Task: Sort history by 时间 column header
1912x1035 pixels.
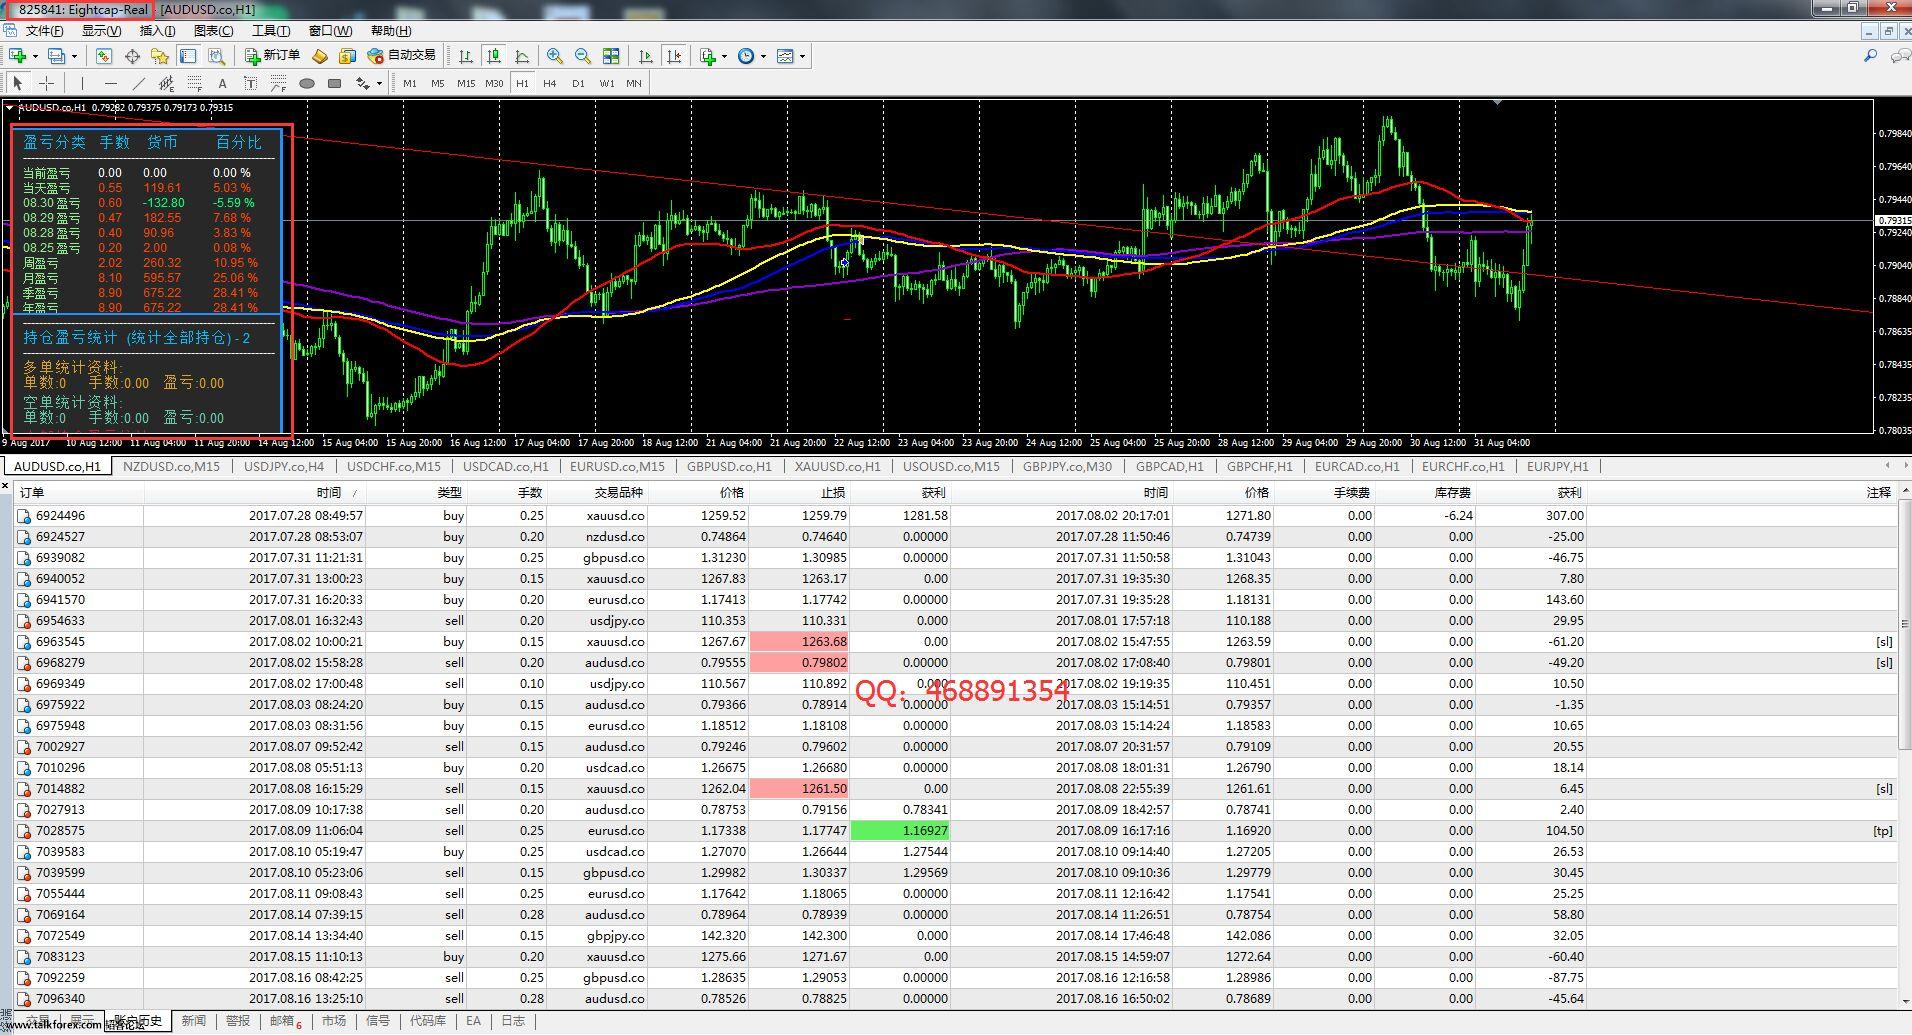Action: tap(329, 492)
